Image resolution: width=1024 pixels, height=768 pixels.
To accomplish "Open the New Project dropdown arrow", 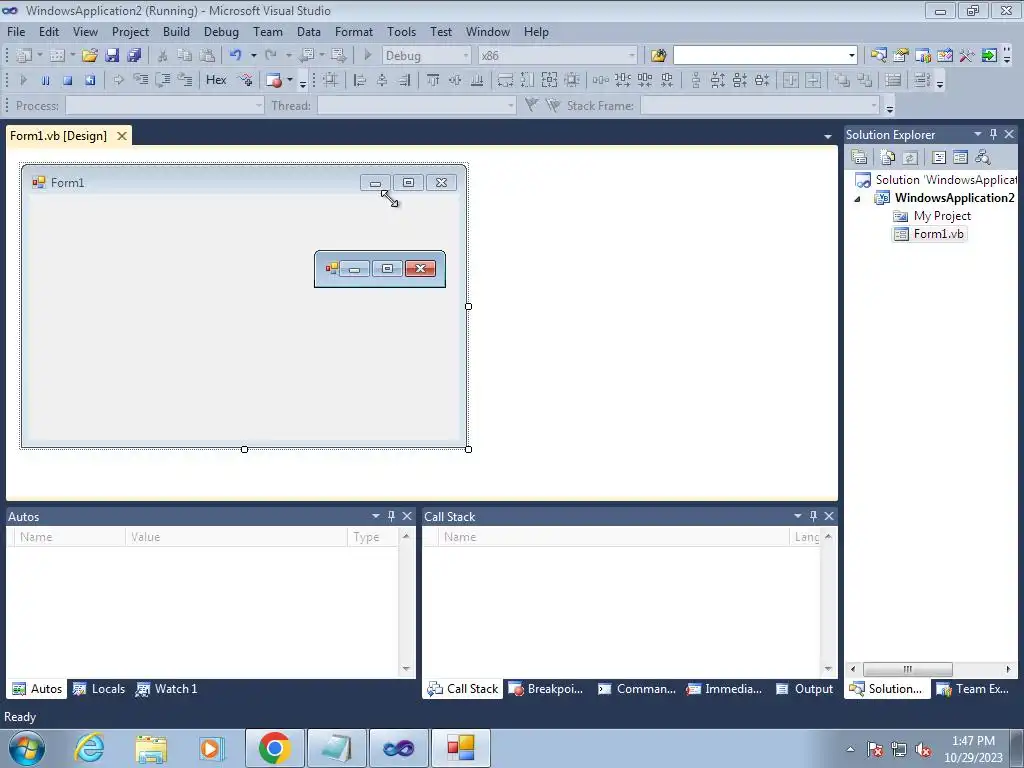I will [40, 56].
